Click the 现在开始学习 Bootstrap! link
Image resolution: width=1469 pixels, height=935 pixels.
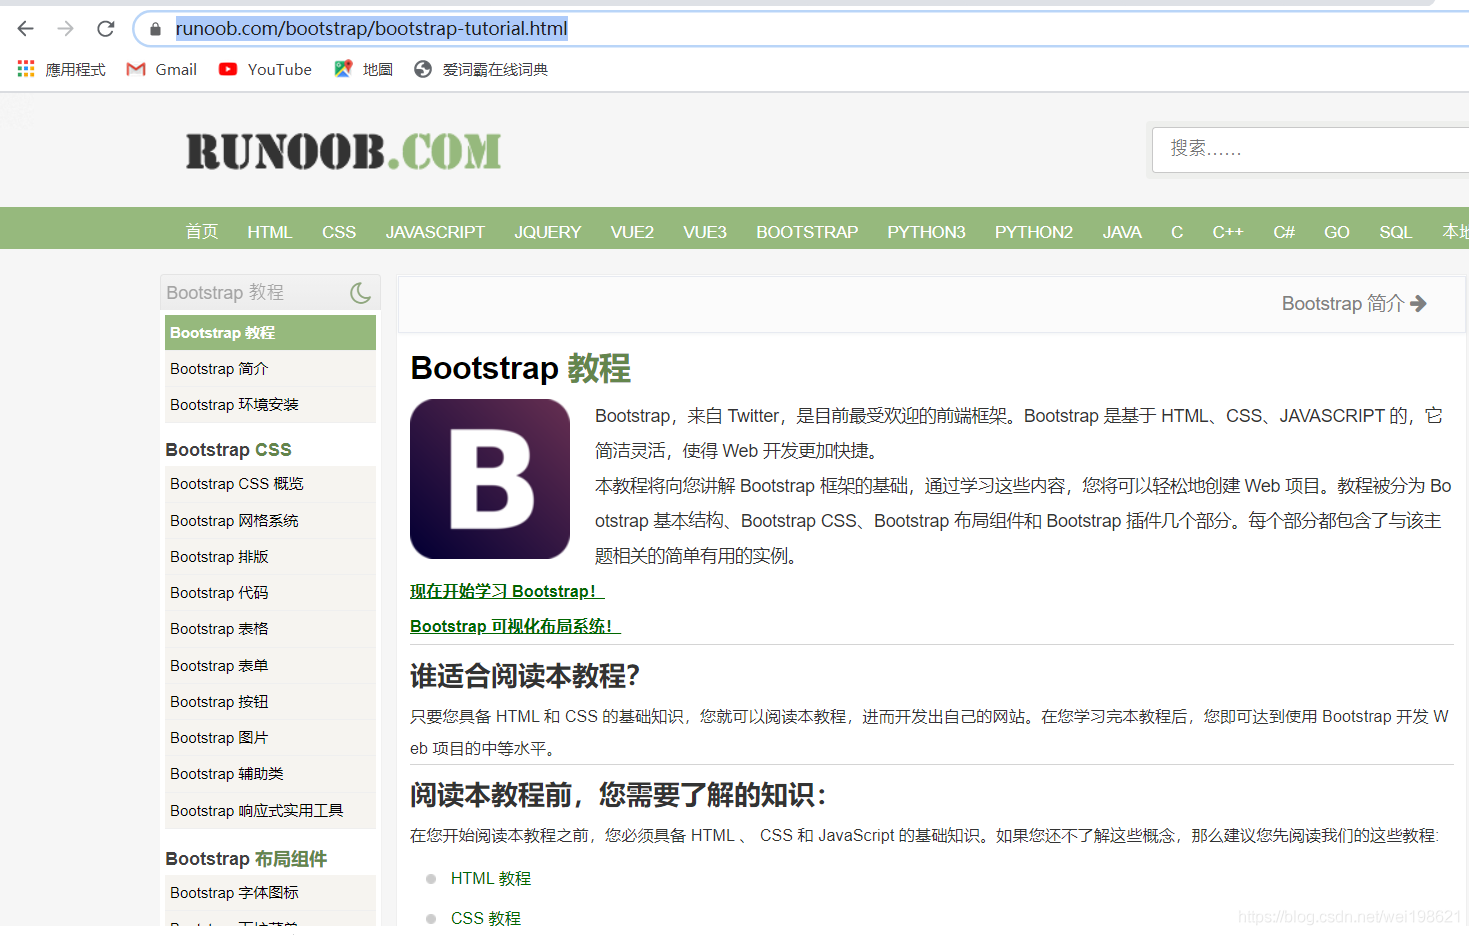(x=507, y=592)
